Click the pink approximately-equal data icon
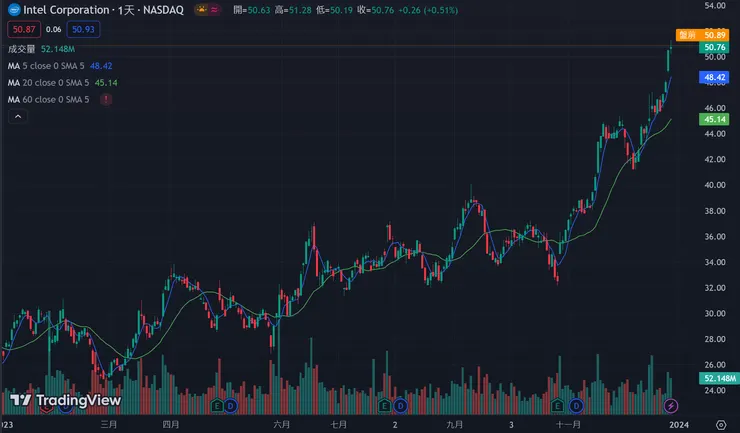 point(215,9)
